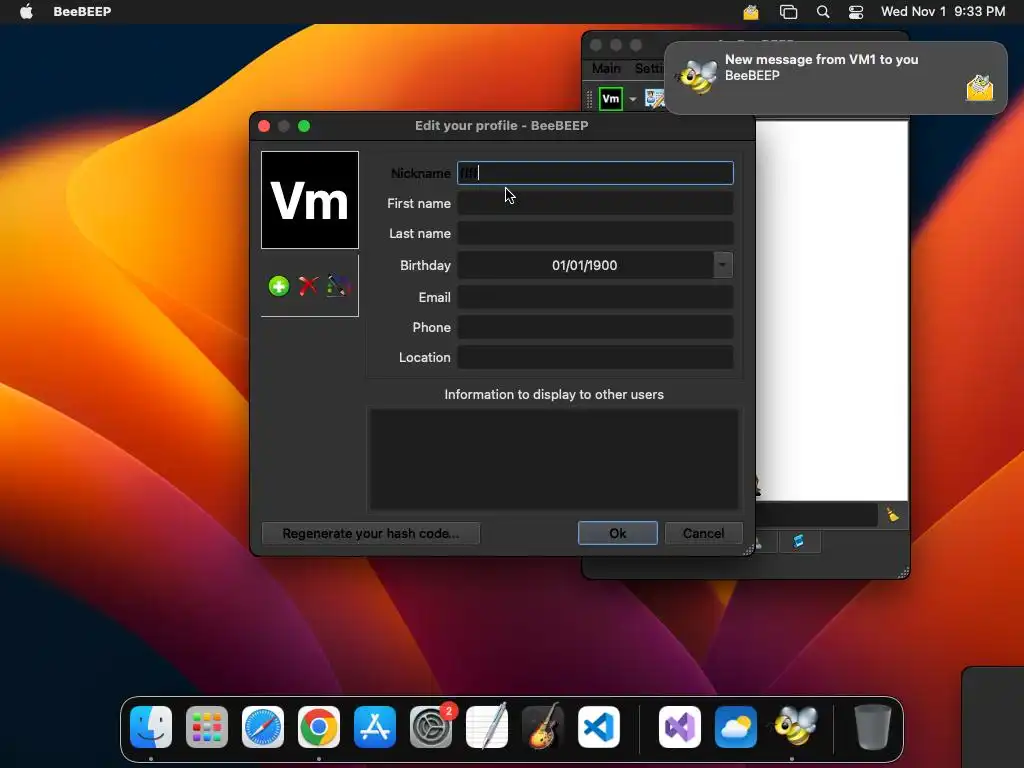The width and height of the screenshot is (1024, 768).
Task: Open the Apple menu
Action: [26, 11]
